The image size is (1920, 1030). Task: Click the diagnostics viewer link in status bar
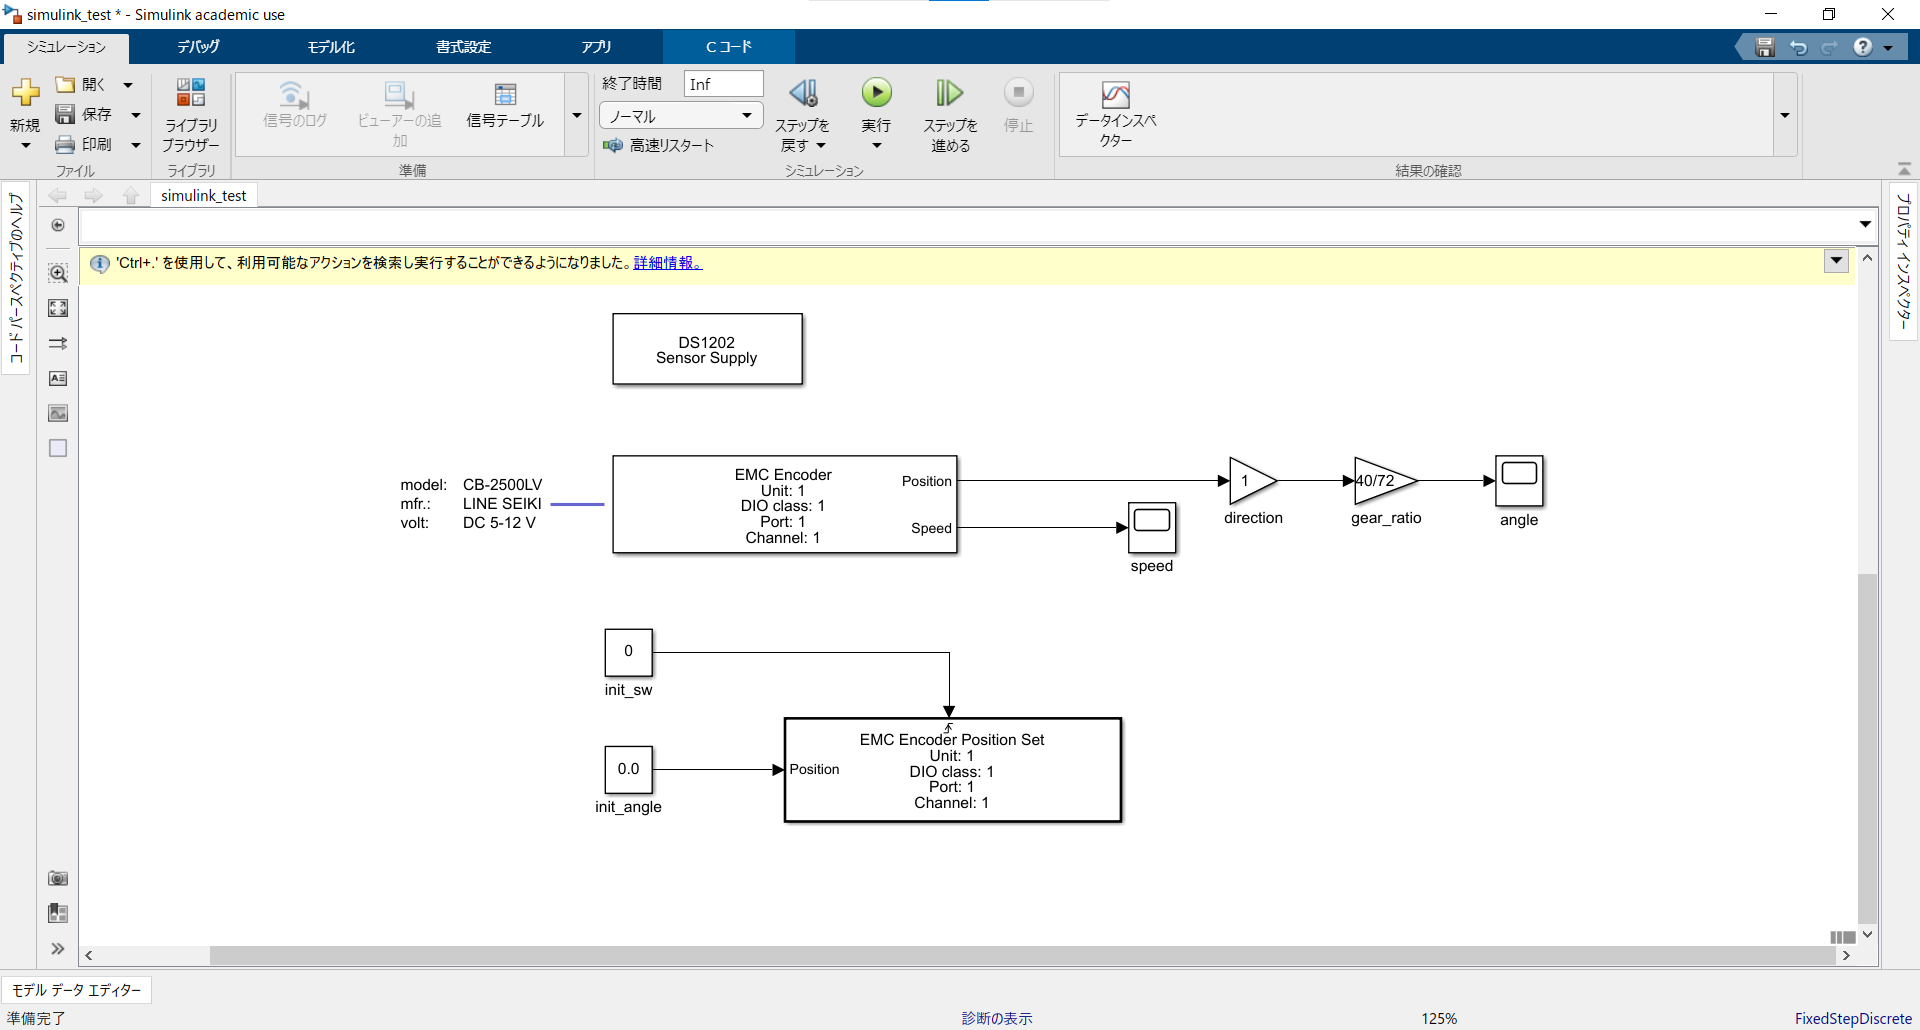[x=997, y=1018]
